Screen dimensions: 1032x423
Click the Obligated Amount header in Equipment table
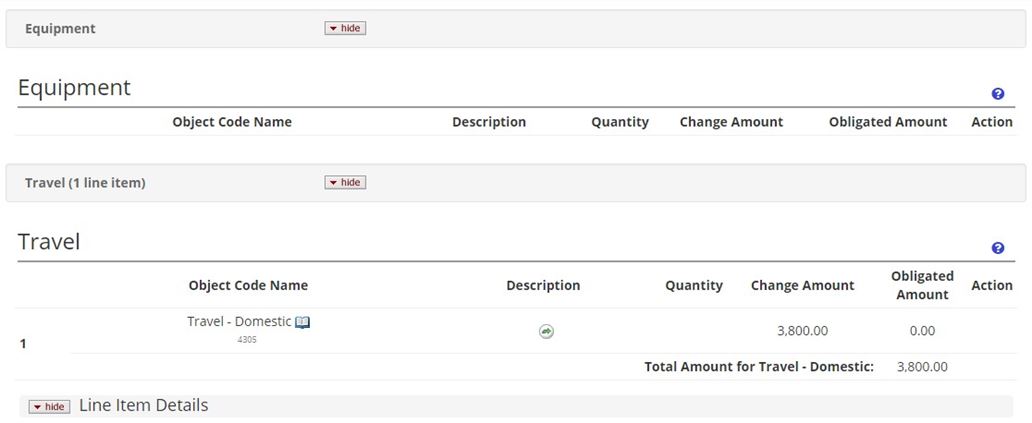point(887,122)
